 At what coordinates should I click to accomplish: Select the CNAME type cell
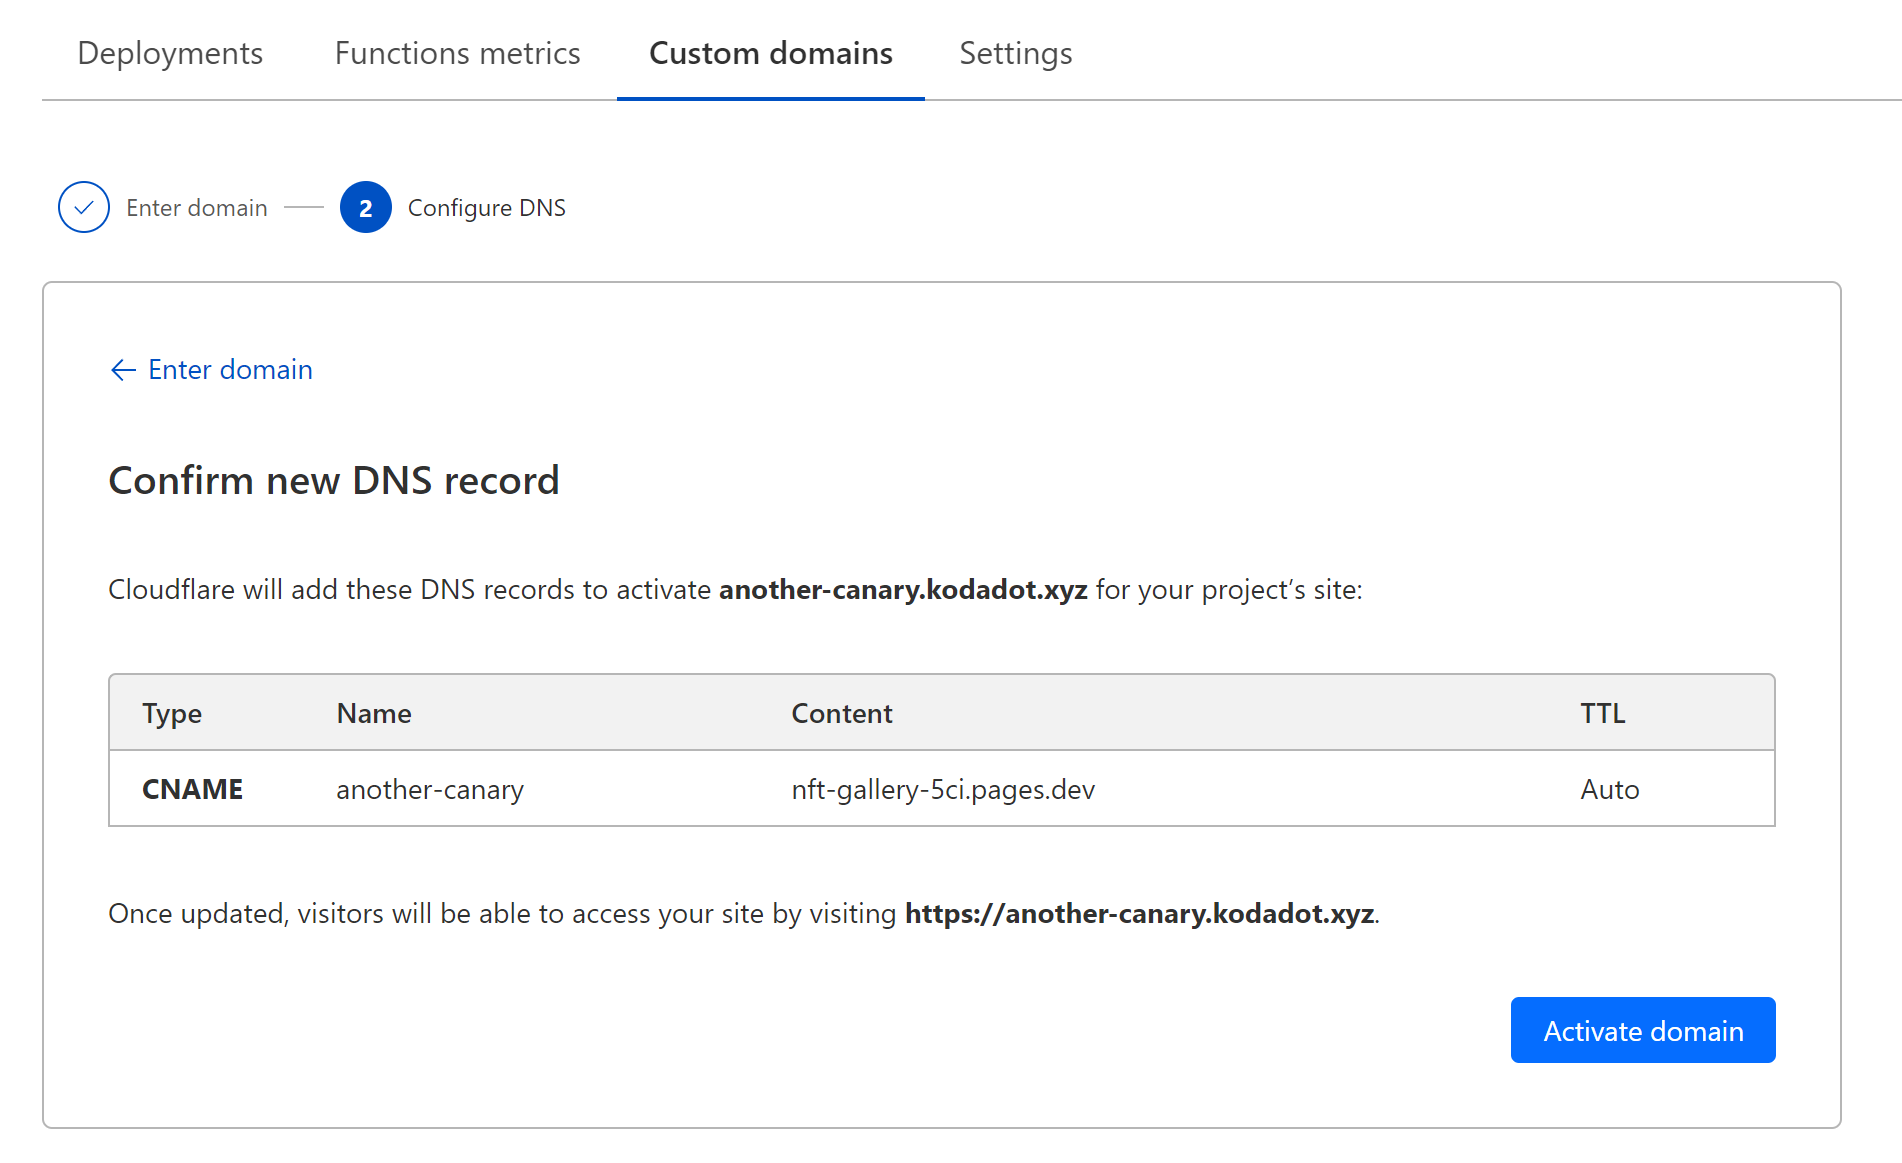(193, 789)
